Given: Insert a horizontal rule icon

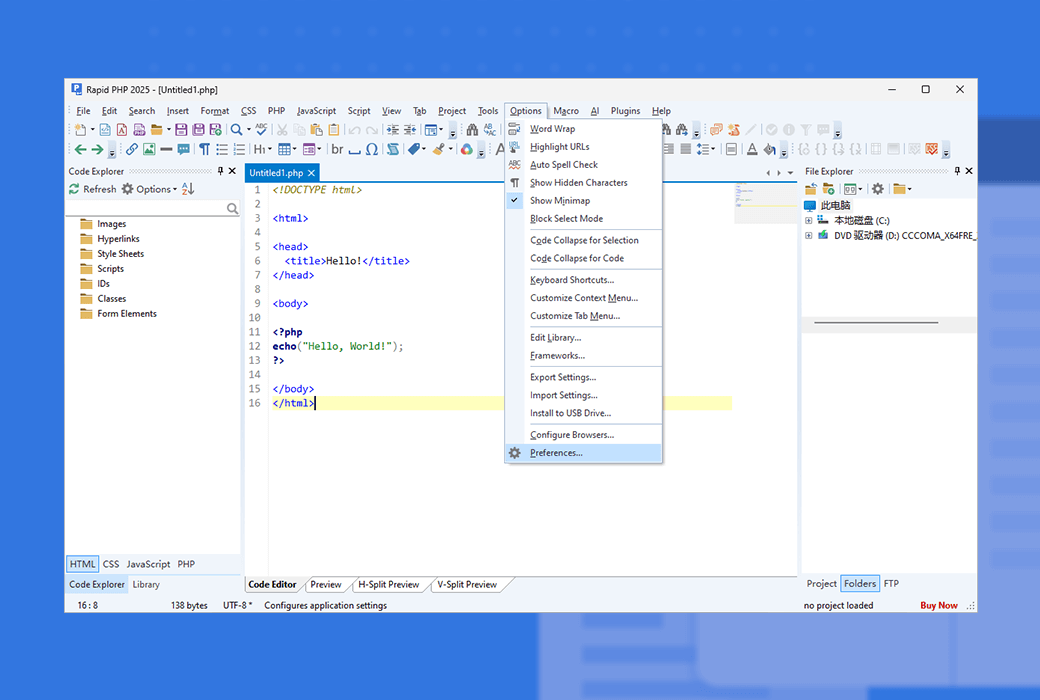Looking at the screenshot, I should point(166,149).
